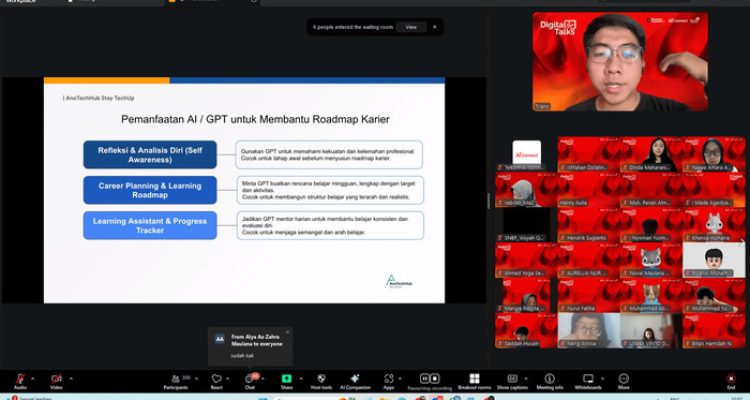Screen dimensions: 750x400
Task: Click the AnaTechHub Stay TechUp header text
Action: point(99,98)
